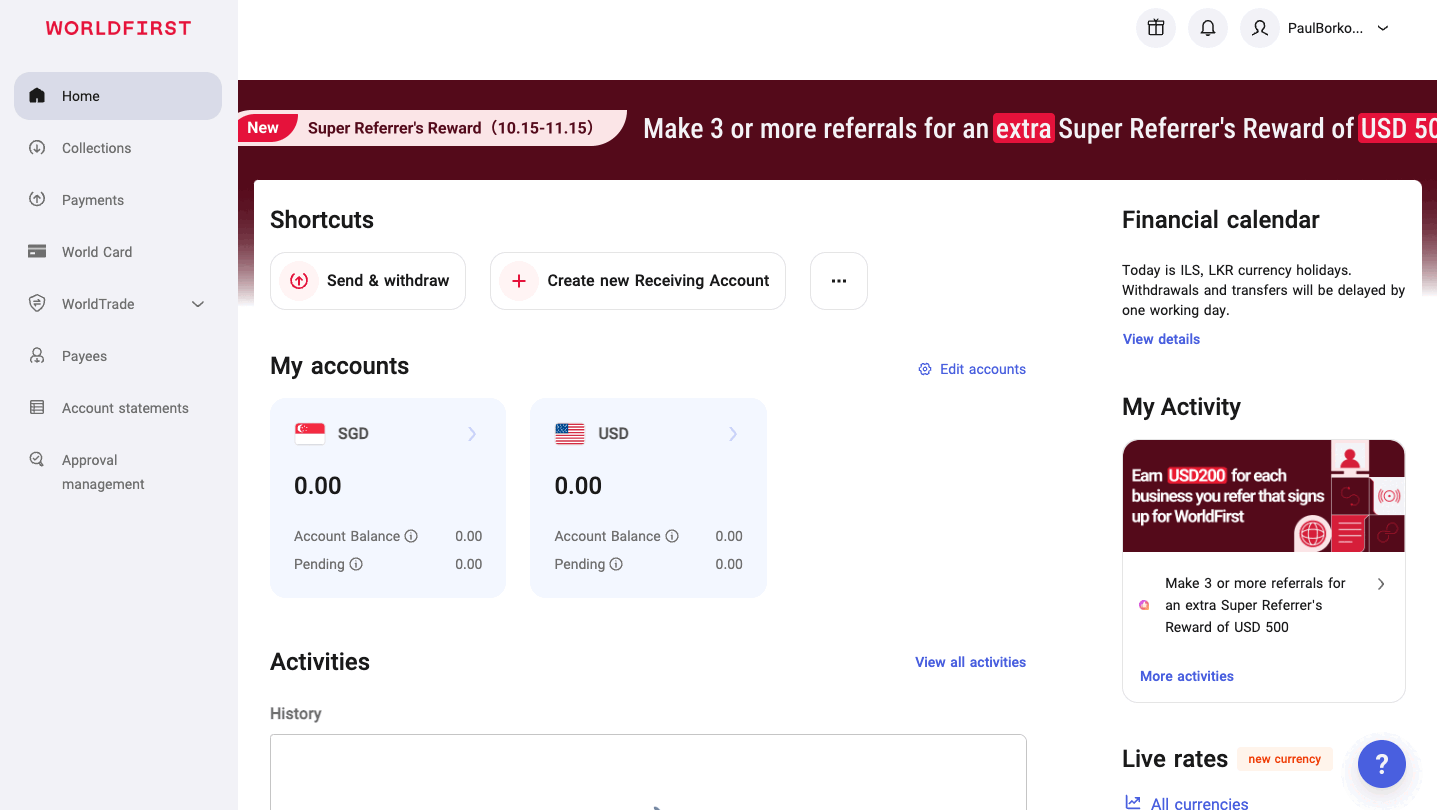Click the Send & withdraw shortcut
The width and height of the screenshot is (1437, 810).
(368, 281)
